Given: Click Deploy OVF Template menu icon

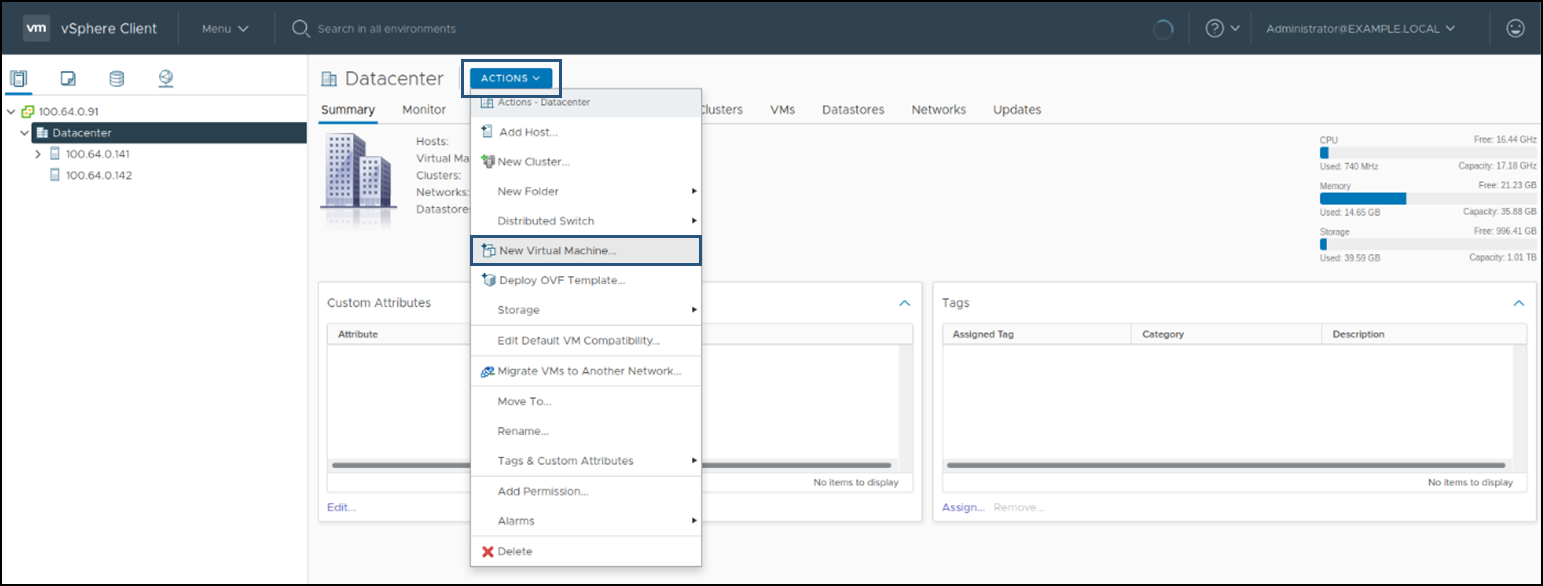Looking at the screenshot, I should click(x=488, y=280).
